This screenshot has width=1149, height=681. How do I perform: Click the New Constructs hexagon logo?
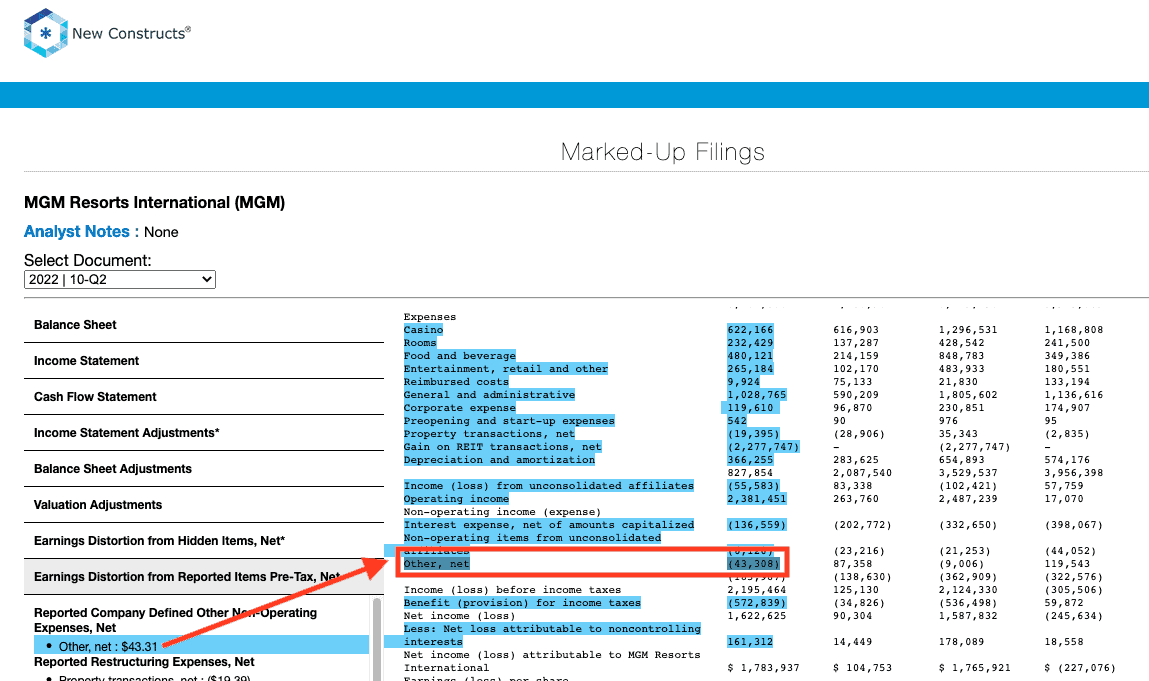pyautogui.click(x=45, y=33)
